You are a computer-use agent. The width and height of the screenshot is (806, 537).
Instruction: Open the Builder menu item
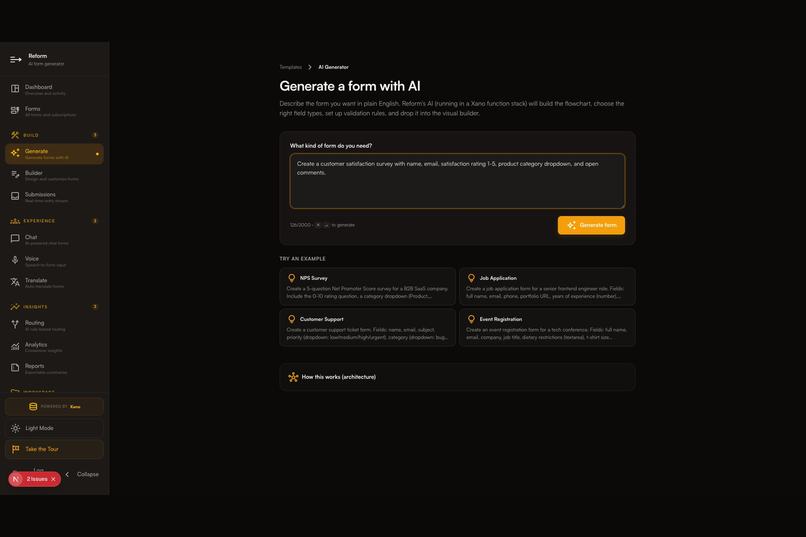click(x=54, y=175)
